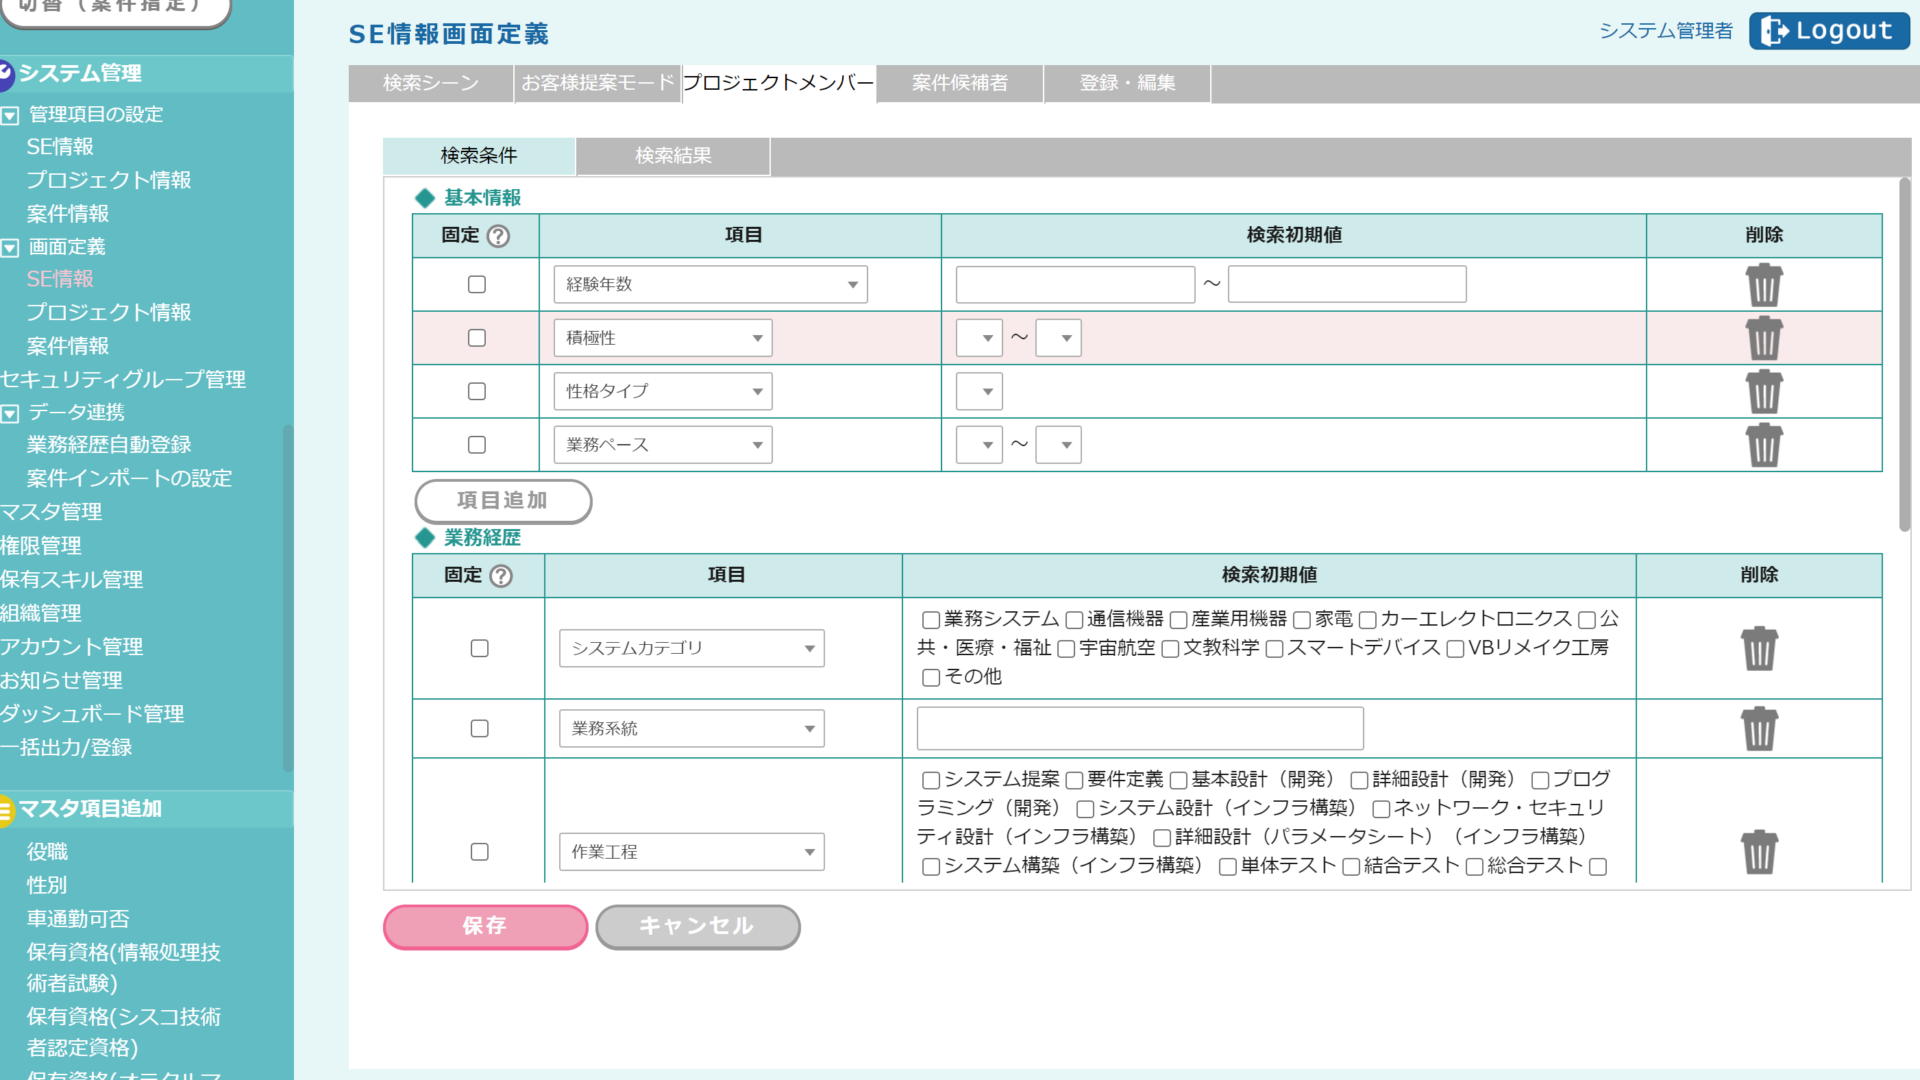Open the 積極性 item dropdown
The image size is (1920, 1080).
tap(662, 338)
